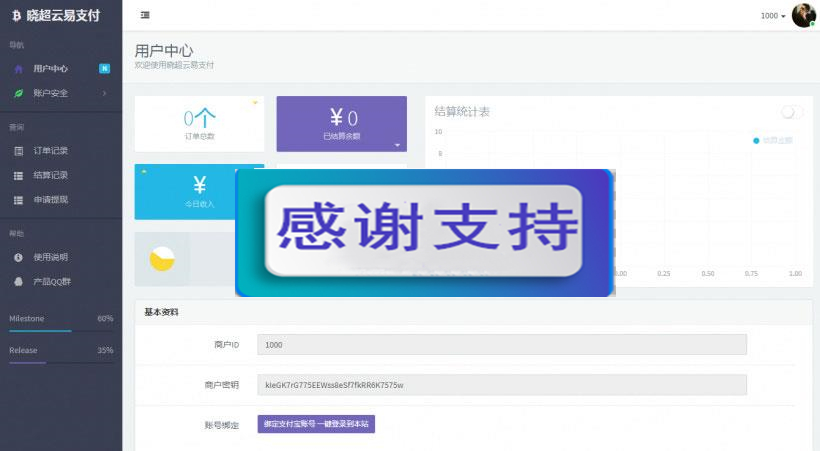Image resolution: width=820 pixels, height=451 pixels.
Task: Expand the 账户安全 submenu chevron
Action: (x=104, y=93)
